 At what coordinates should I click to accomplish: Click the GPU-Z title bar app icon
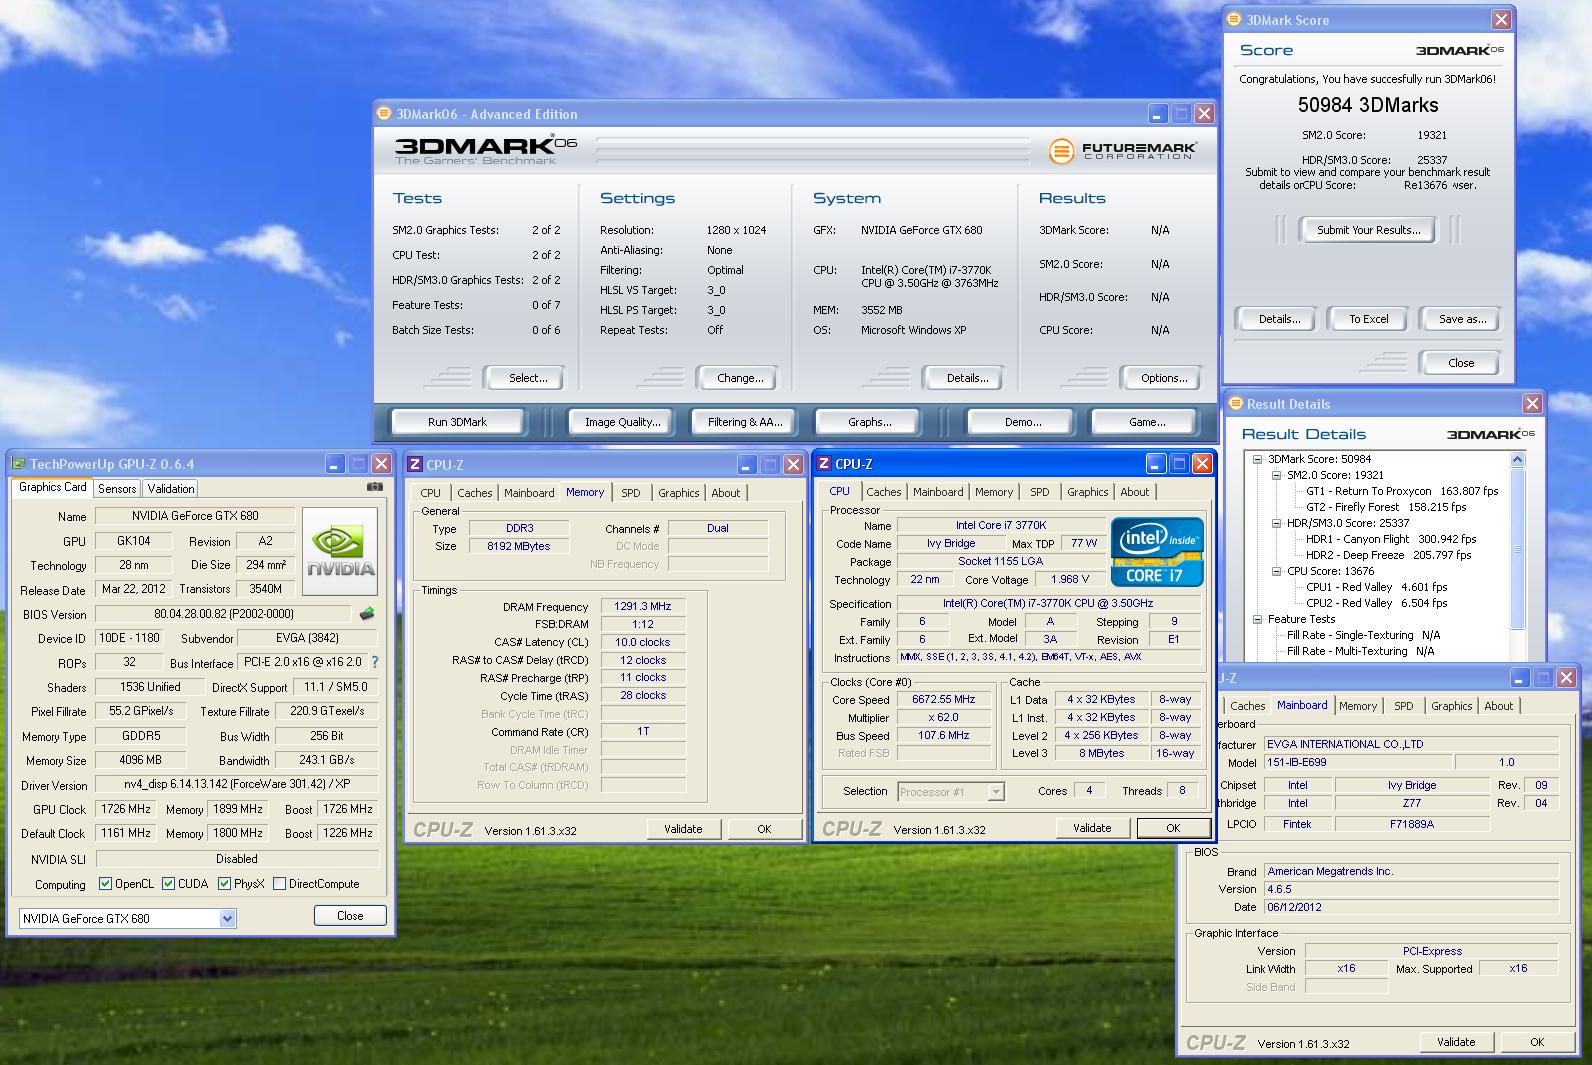point(18,464)
